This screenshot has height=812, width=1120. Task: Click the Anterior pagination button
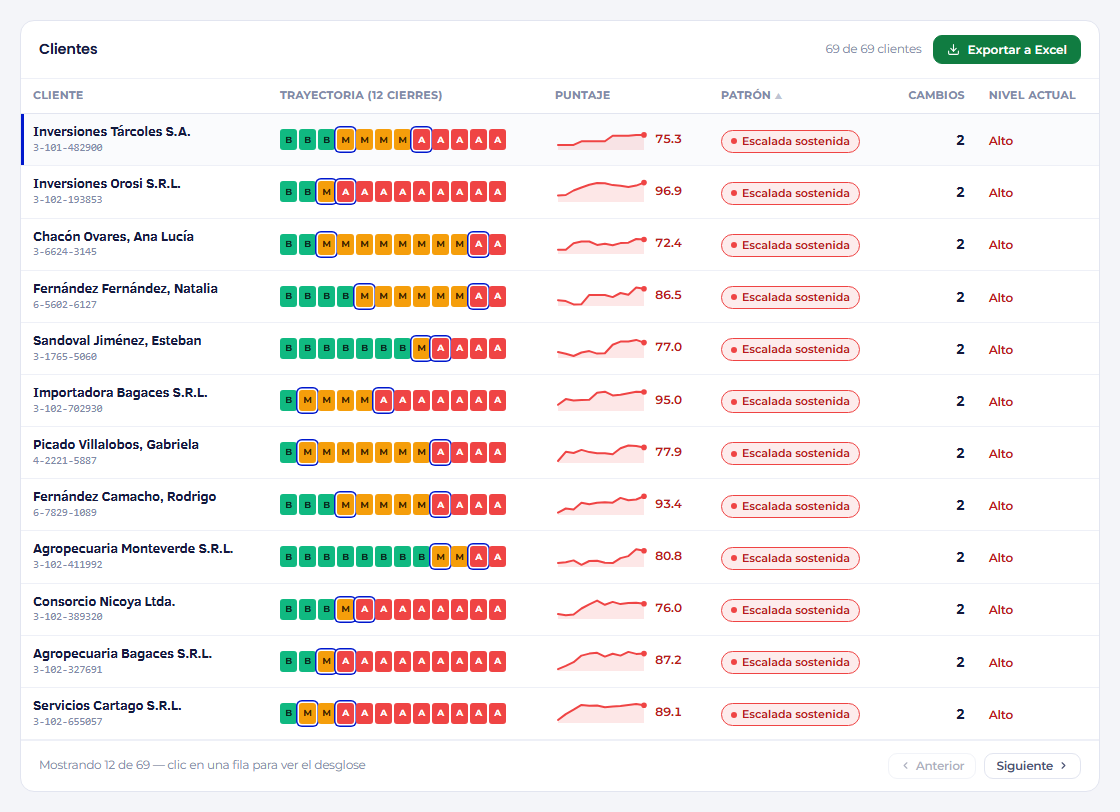(x=932, y=766)
